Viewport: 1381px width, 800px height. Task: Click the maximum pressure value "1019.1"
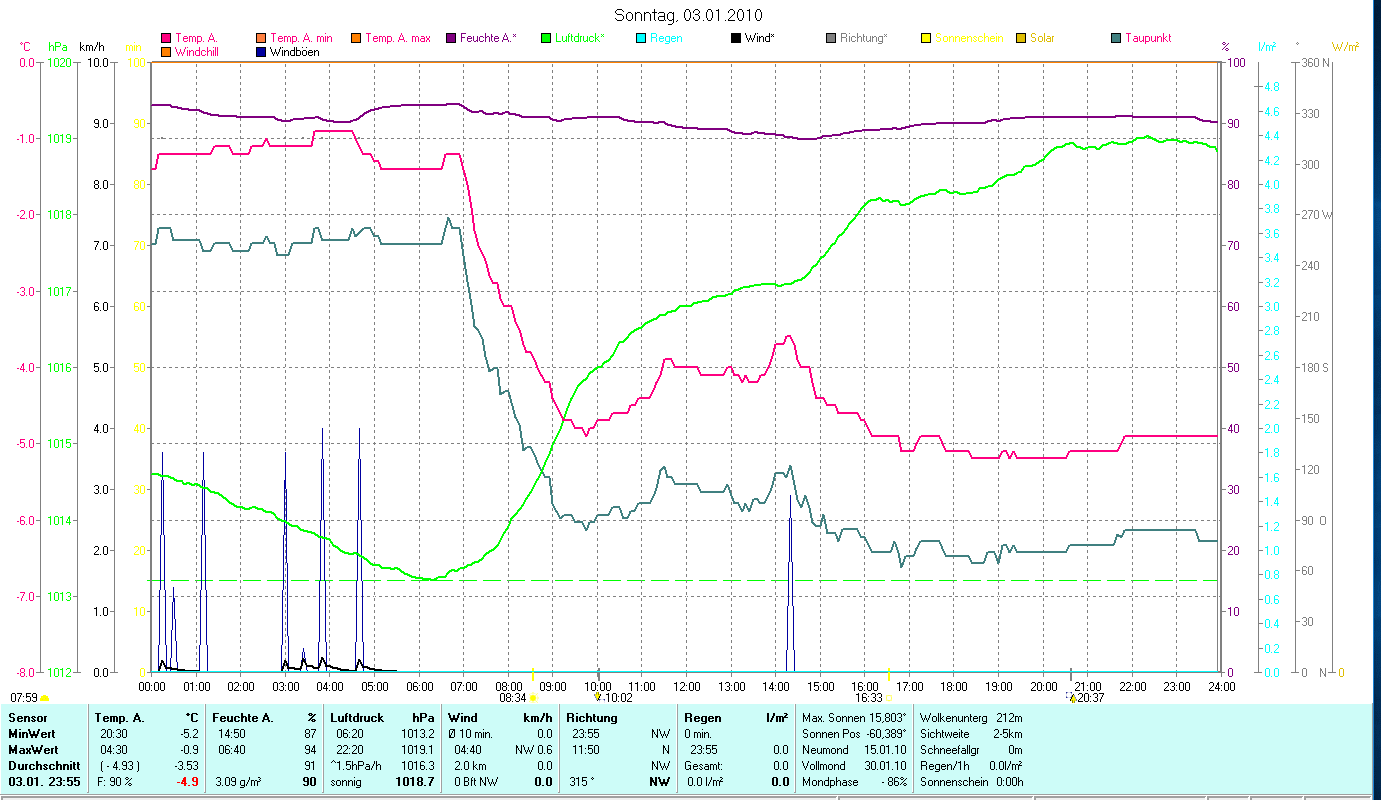(x=416, y=750)
